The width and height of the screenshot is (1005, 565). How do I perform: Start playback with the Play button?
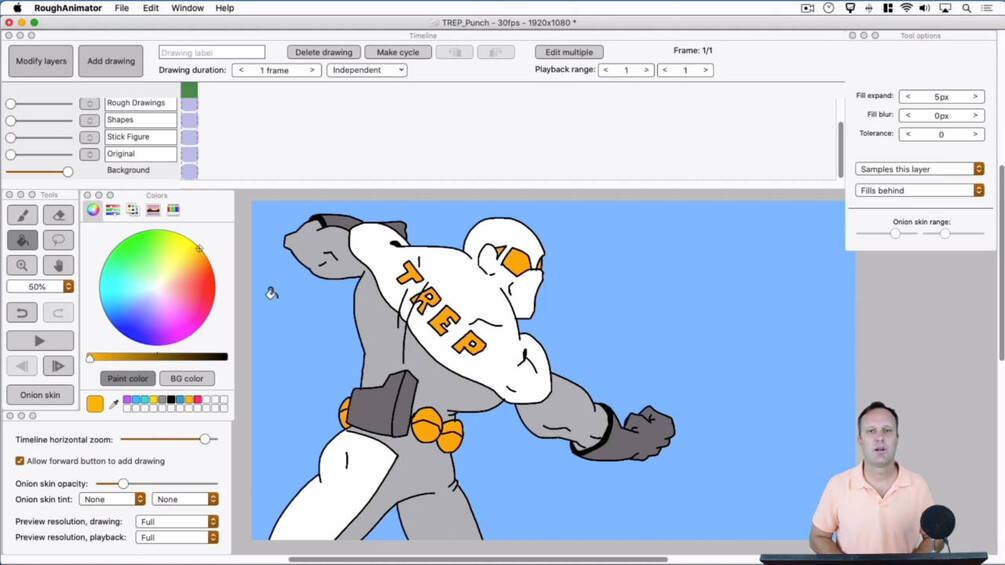[x=40, y=341]
